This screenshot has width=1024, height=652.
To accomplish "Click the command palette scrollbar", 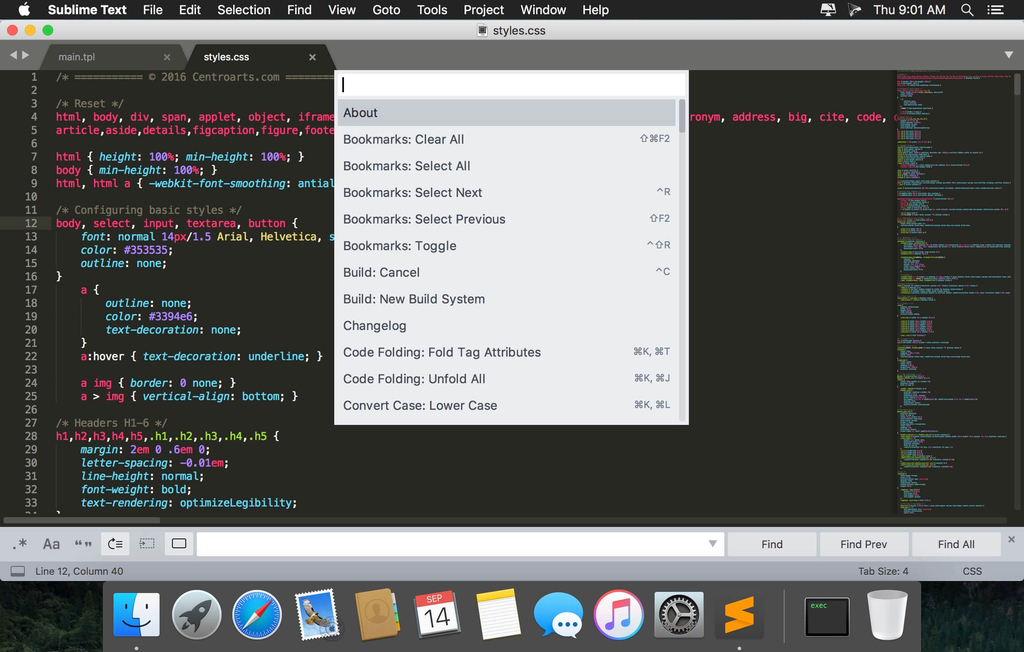I will 682,116.
